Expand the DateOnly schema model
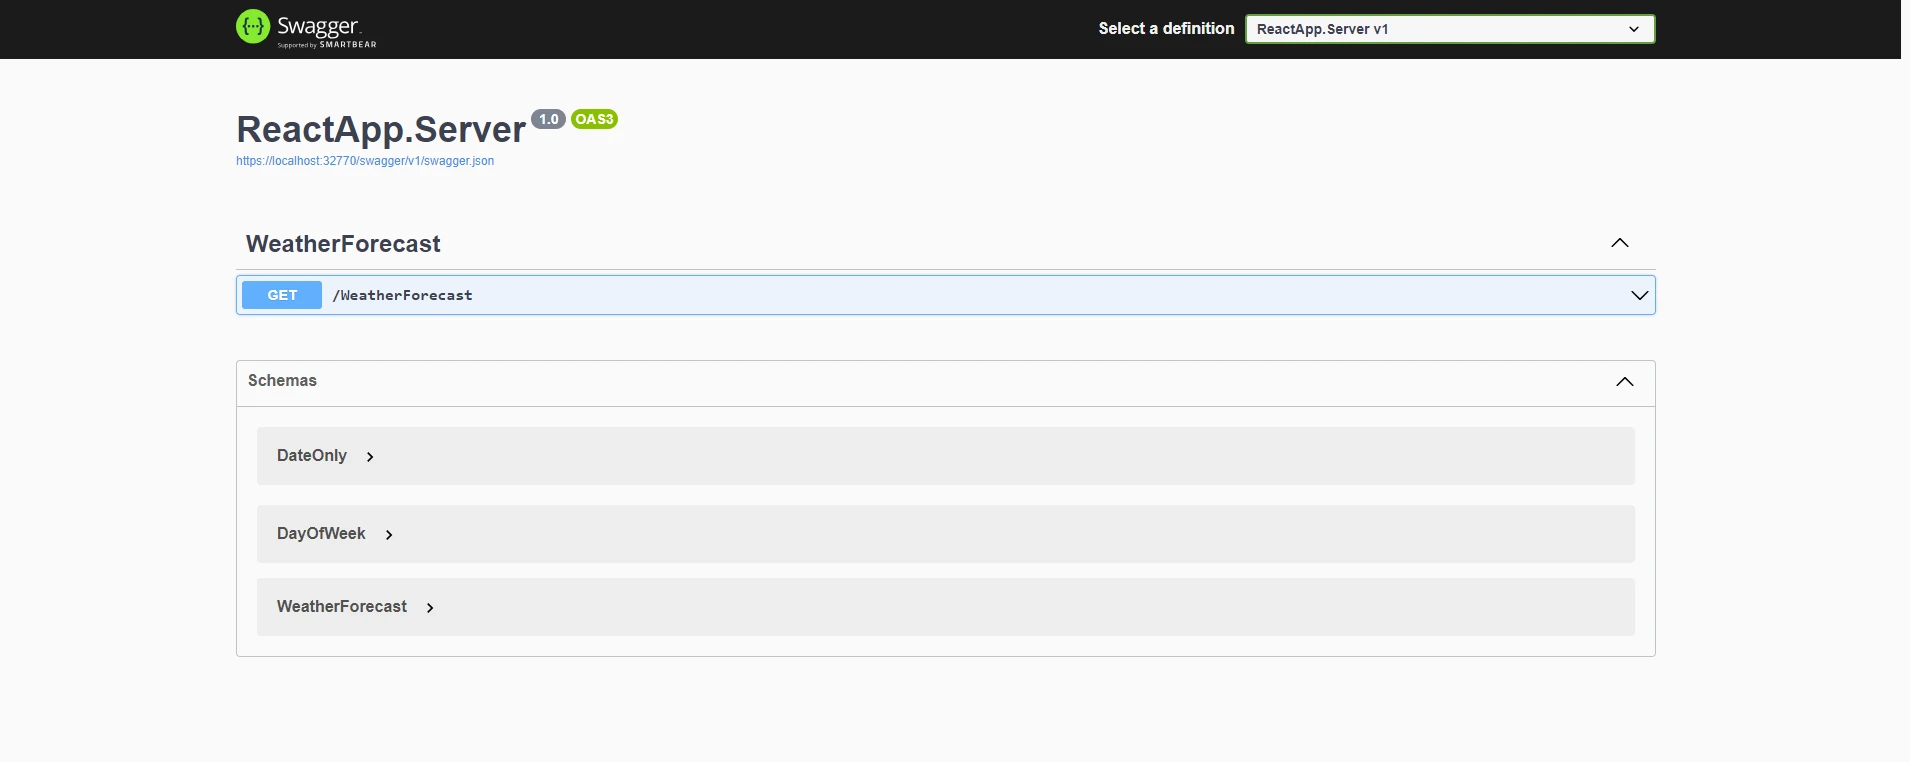 tap(312, 456)
